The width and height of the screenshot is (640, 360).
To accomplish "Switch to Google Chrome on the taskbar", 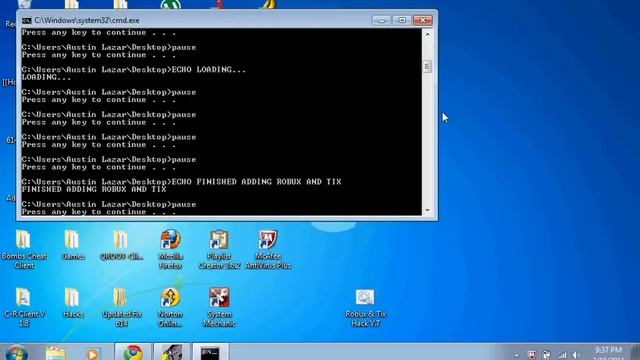I will point(133,352).
